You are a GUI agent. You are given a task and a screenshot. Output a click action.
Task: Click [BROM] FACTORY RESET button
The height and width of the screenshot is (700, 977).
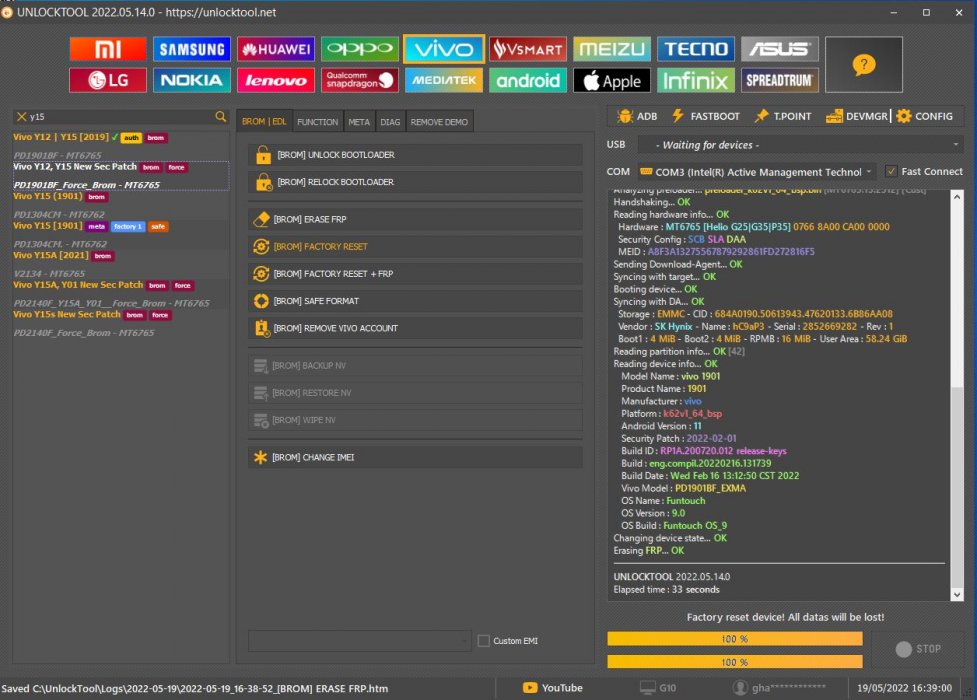tap(416, 247)
